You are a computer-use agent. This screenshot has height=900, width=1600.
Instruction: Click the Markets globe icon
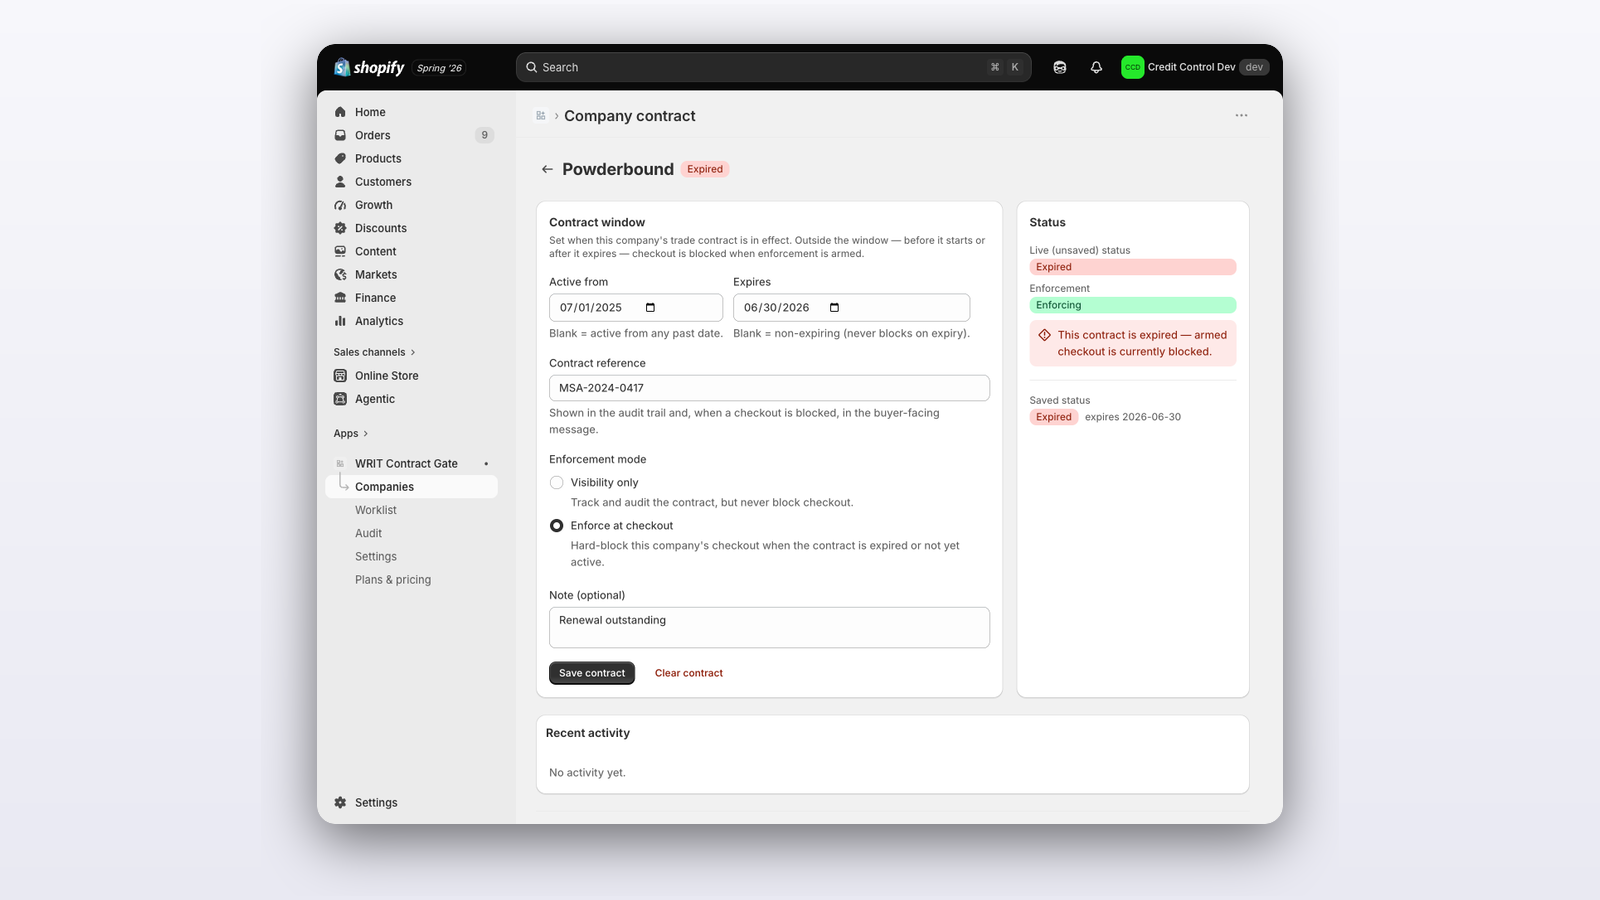point(340,274)
